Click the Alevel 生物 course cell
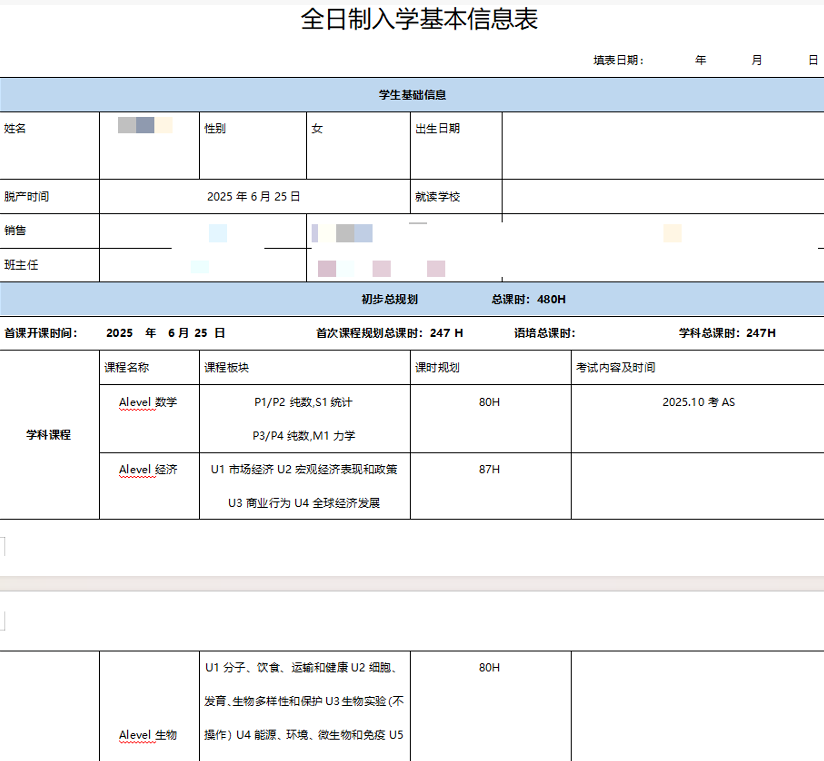Image resolution: width=824 pixels, height=761 pixels. pos(148,735)
